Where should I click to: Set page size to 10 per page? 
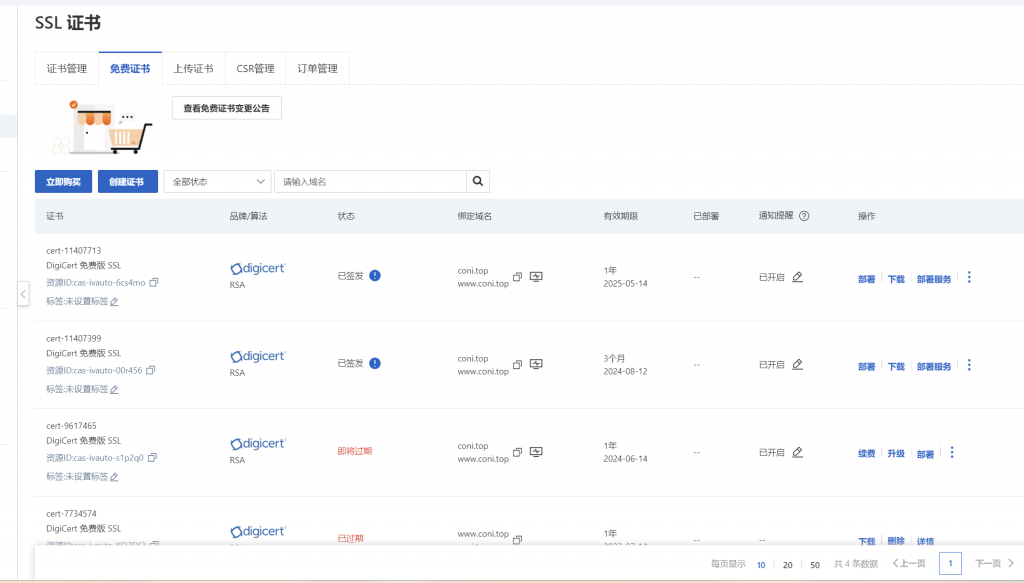tap(761, 565)
